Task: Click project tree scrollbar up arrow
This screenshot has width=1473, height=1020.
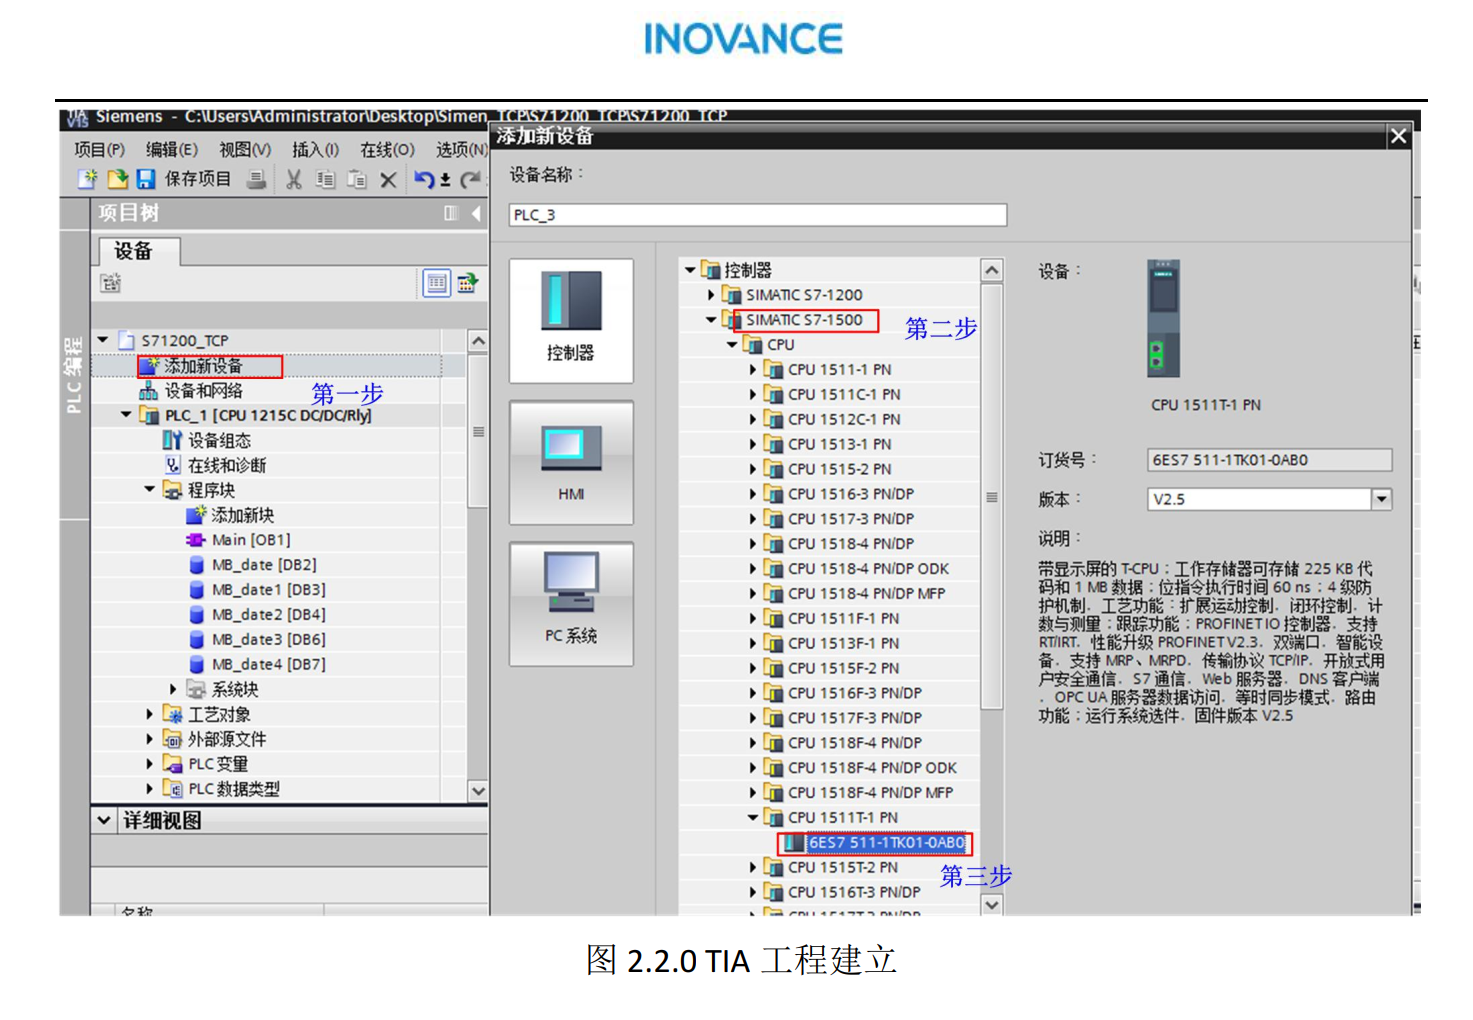Action: [x=478, y=341]
